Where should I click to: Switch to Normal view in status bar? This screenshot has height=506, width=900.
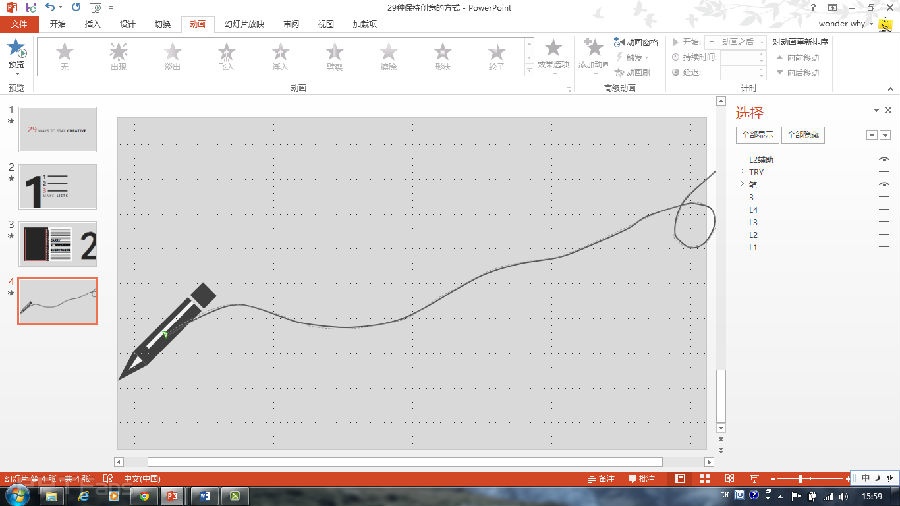(x=680, y=478)
